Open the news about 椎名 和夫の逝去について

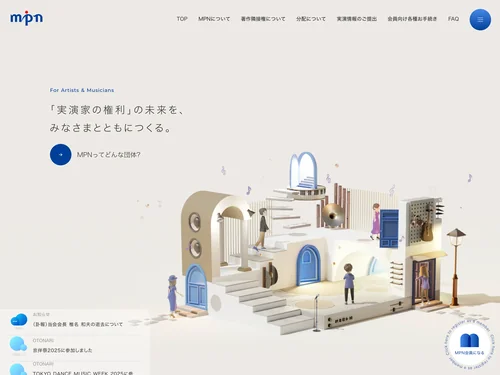click(x=78, y=324)
